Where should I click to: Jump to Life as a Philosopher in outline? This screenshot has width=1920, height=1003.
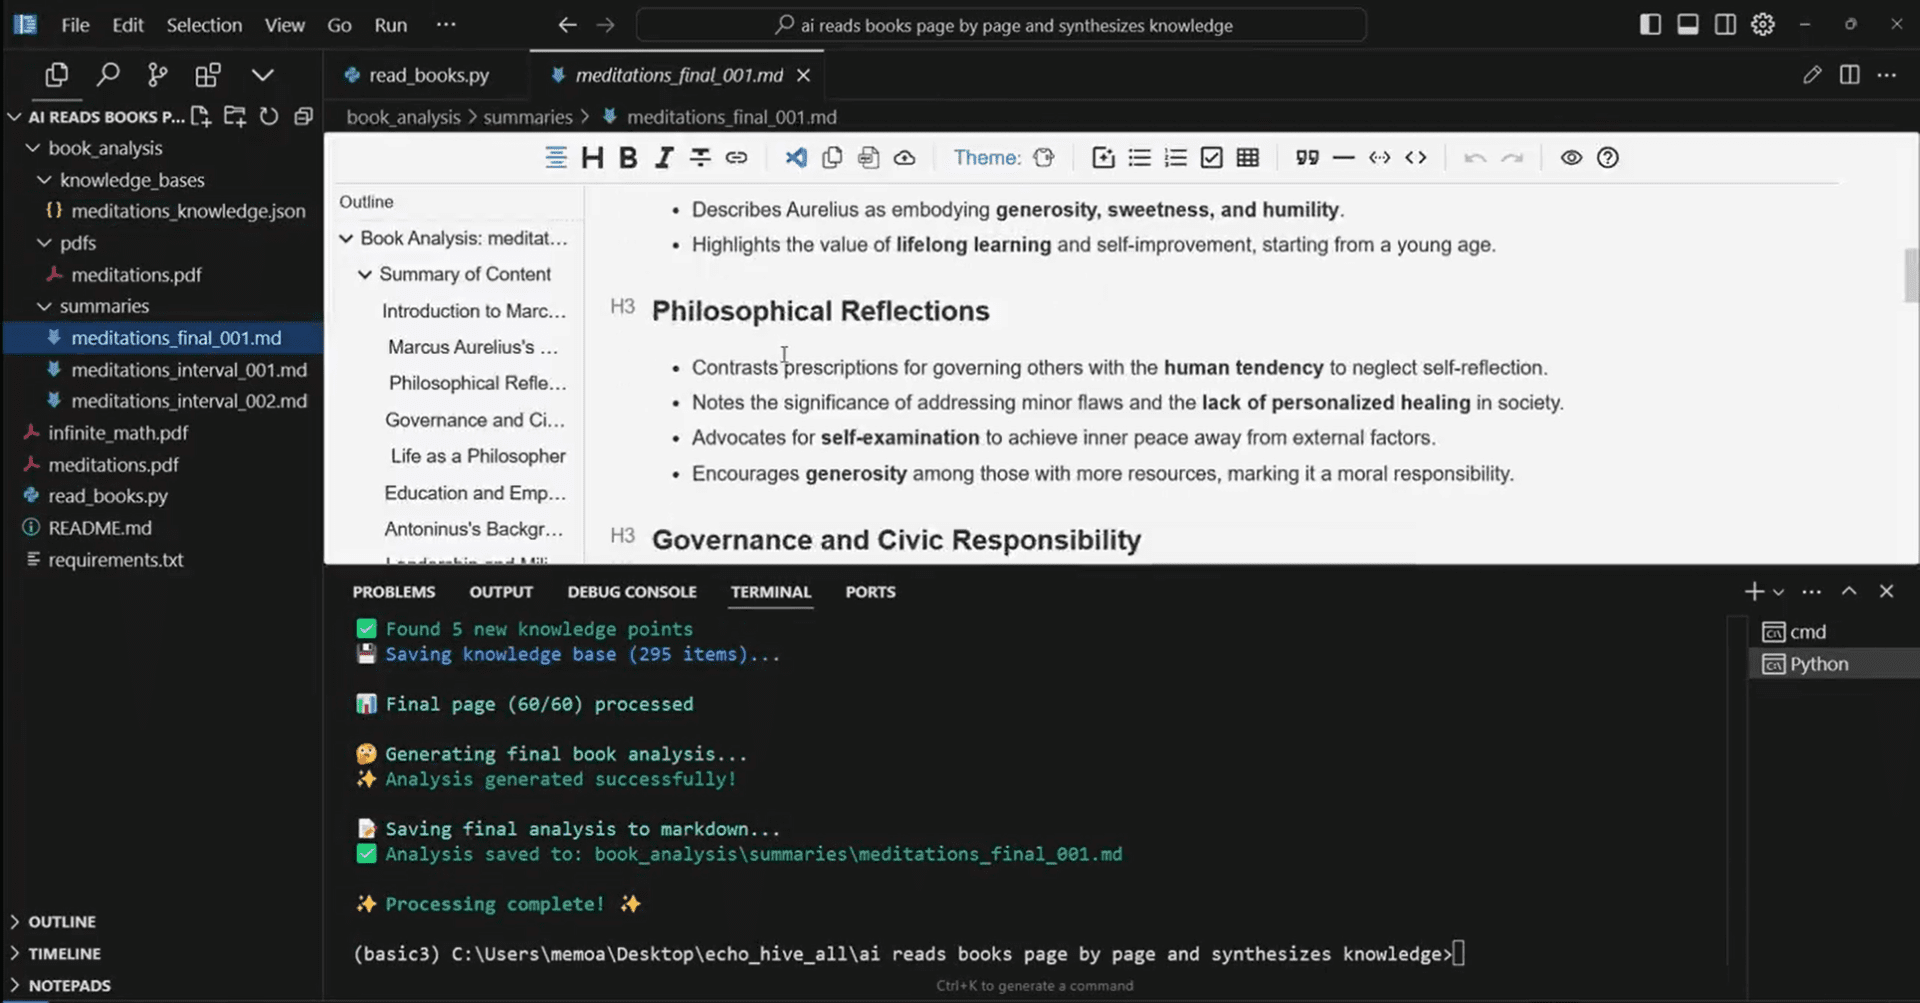tap(478, 456)
